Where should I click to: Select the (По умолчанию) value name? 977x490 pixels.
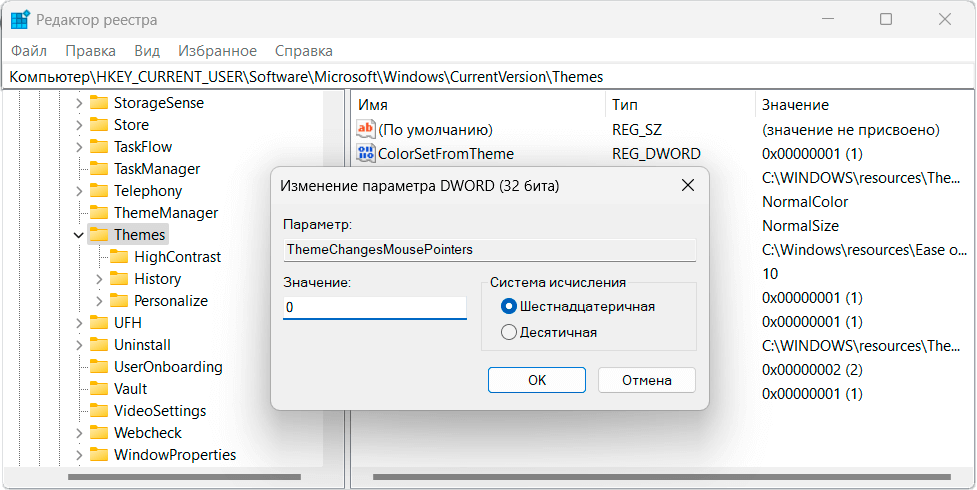point(436,130)
